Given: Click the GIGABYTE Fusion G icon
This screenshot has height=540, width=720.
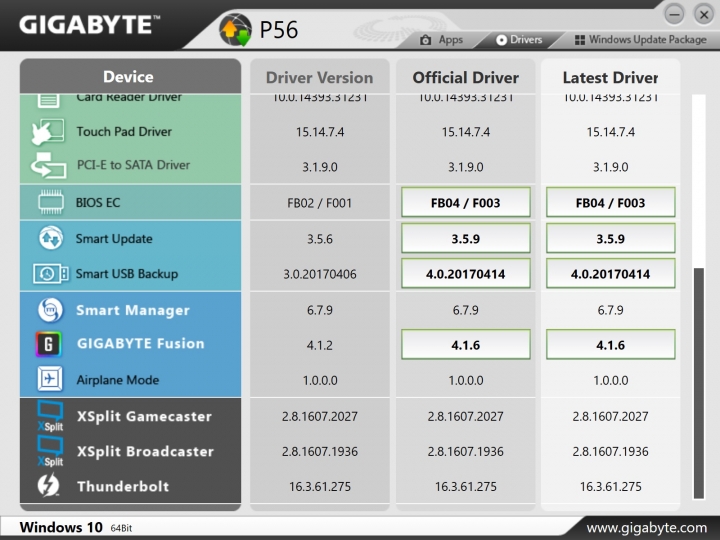Looking at the screenshot, I should pos(49,344).
